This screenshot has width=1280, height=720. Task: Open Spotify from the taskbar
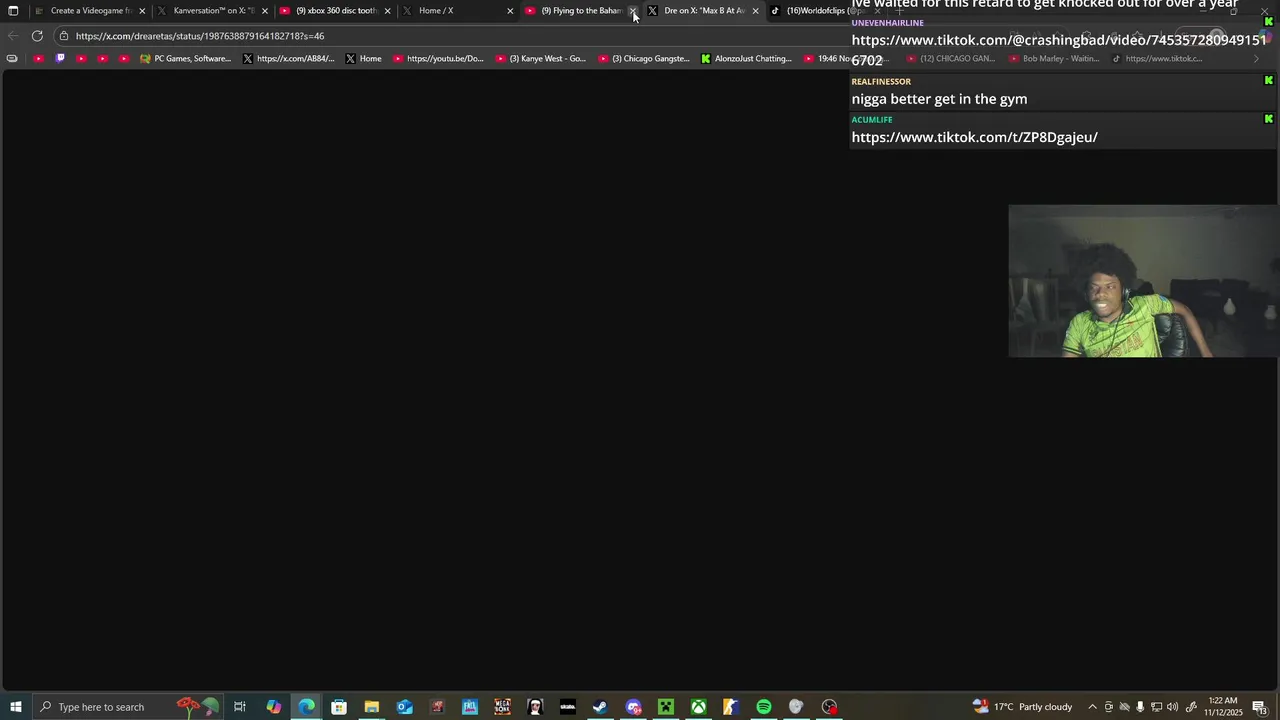click(763, 707)
